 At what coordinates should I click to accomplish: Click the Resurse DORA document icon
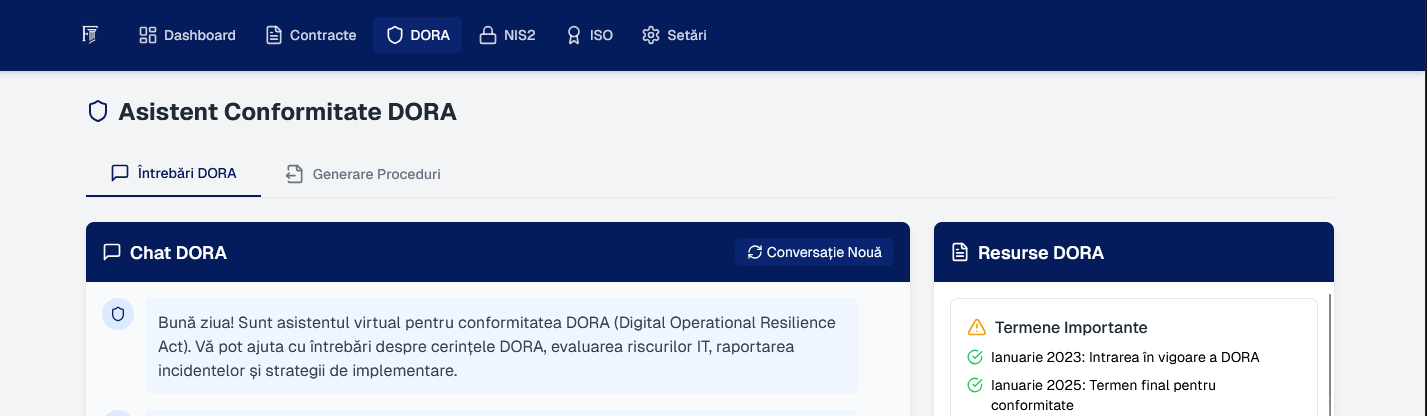coord(960,252)
